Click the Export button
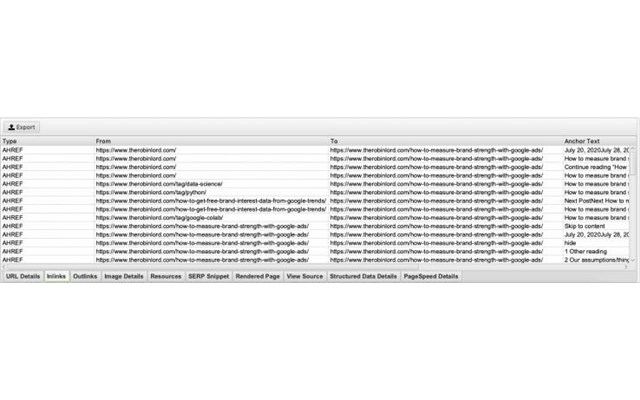 [x=22, y=127]
